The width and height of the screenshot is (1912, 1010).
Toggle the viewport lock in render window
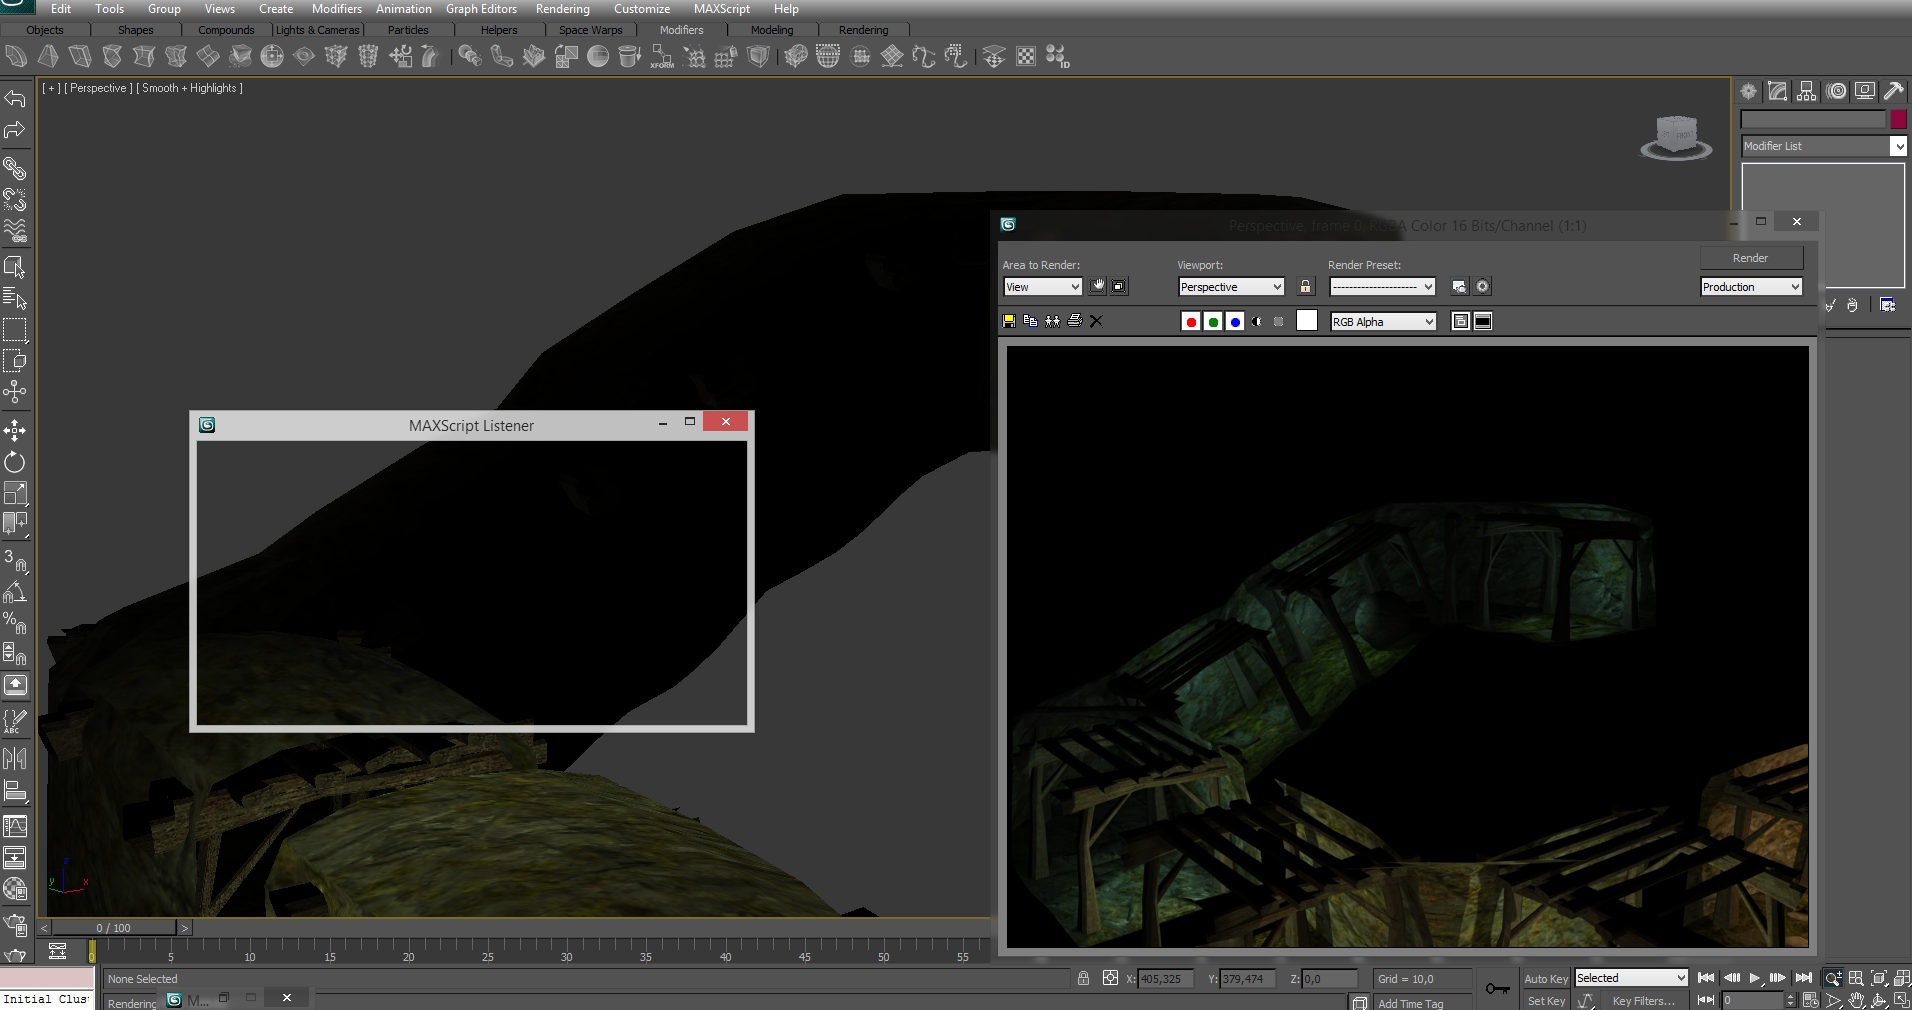point(1305,287)
